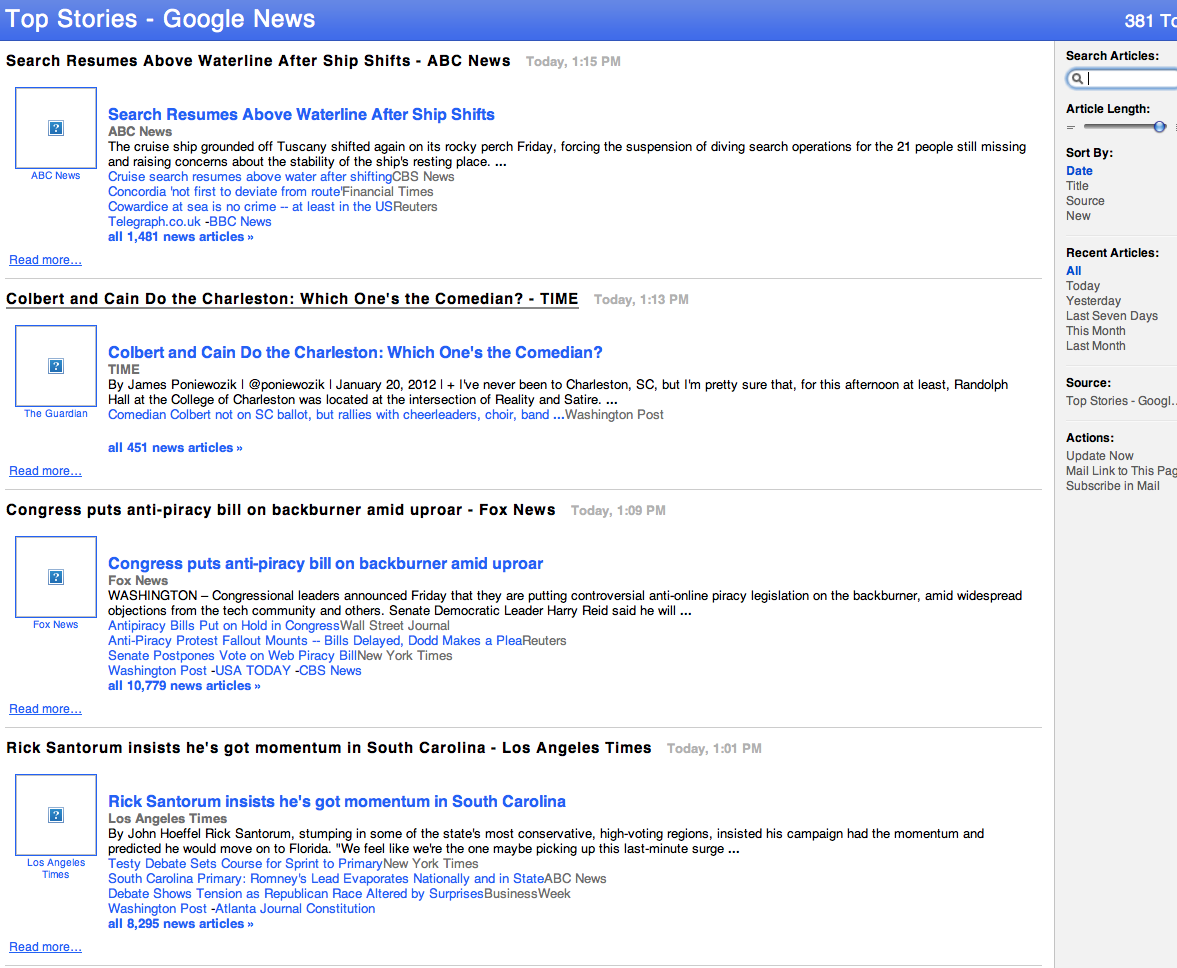
Task: Open the CBS News link in anti-piracy story
Action: click(330, 671)
